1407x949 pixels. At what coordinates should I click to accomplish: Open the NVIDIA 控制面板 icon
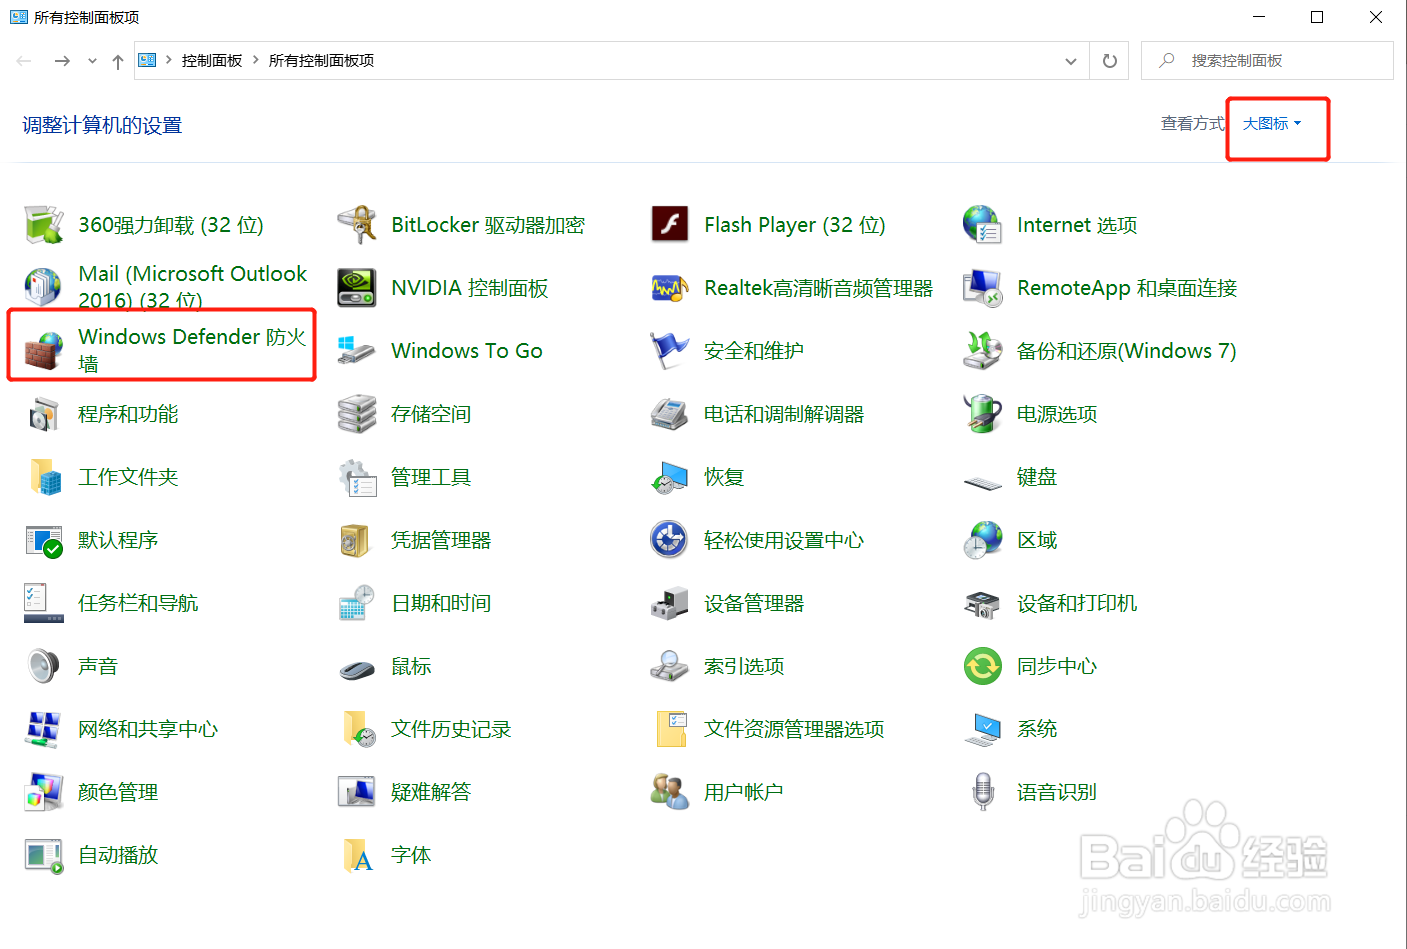click(x=357, y=288)
